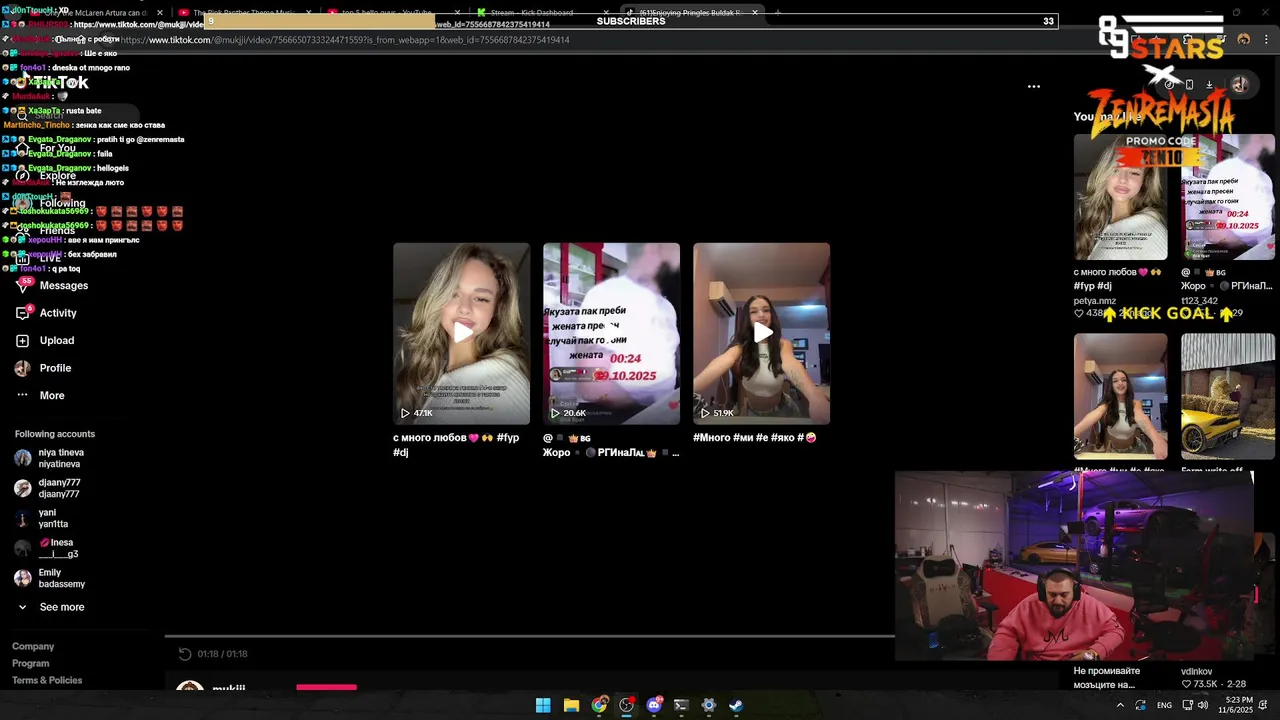Open the 'Жоро РГИнаЛ' caption under middle video
Image resolution: width=1280 pixels, height=720 pixels.
point(611,445)
